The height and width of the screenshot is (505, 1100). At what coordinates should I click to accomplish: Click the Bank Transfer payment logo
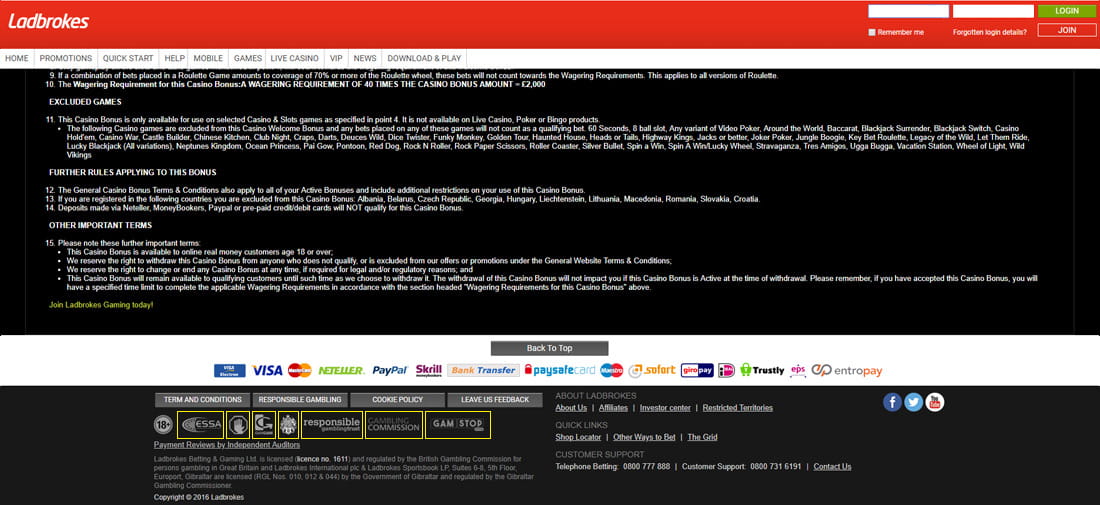click(483, 370)
